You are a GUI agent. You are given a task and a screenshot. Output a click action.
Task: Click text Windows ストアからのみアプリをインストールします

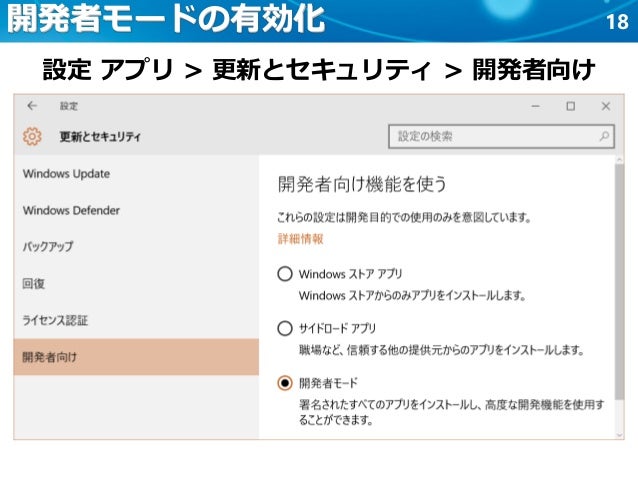411,295
